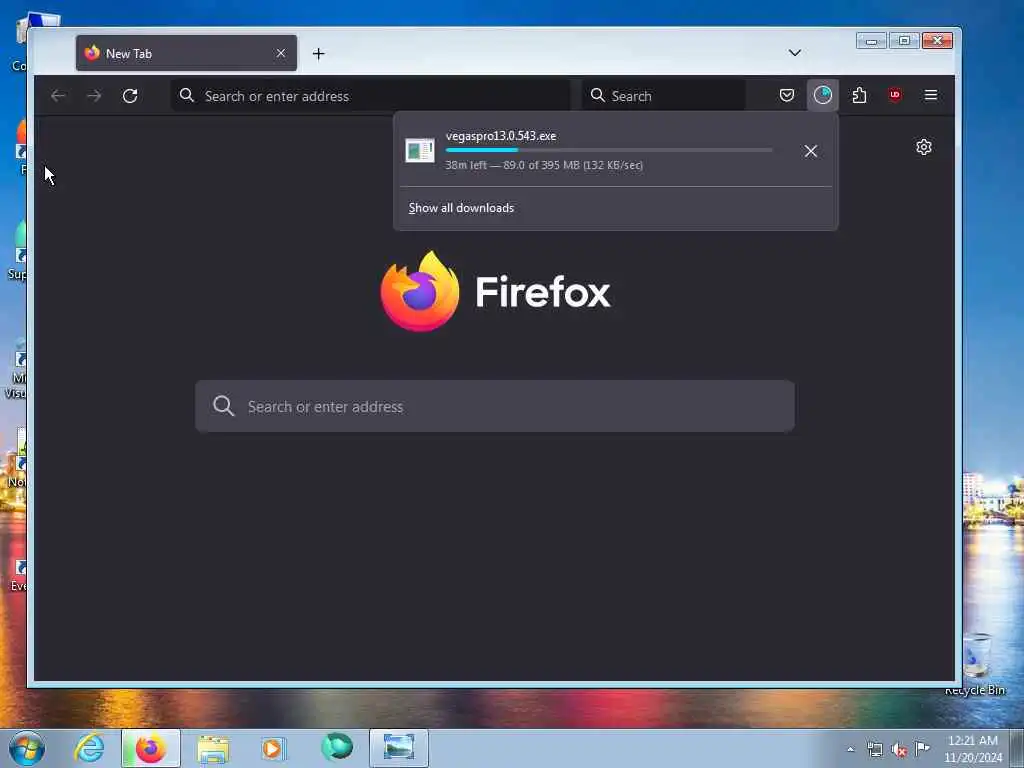Go forward with the forward arrow
Screen dimensions: 1024x768
point(94,96)
